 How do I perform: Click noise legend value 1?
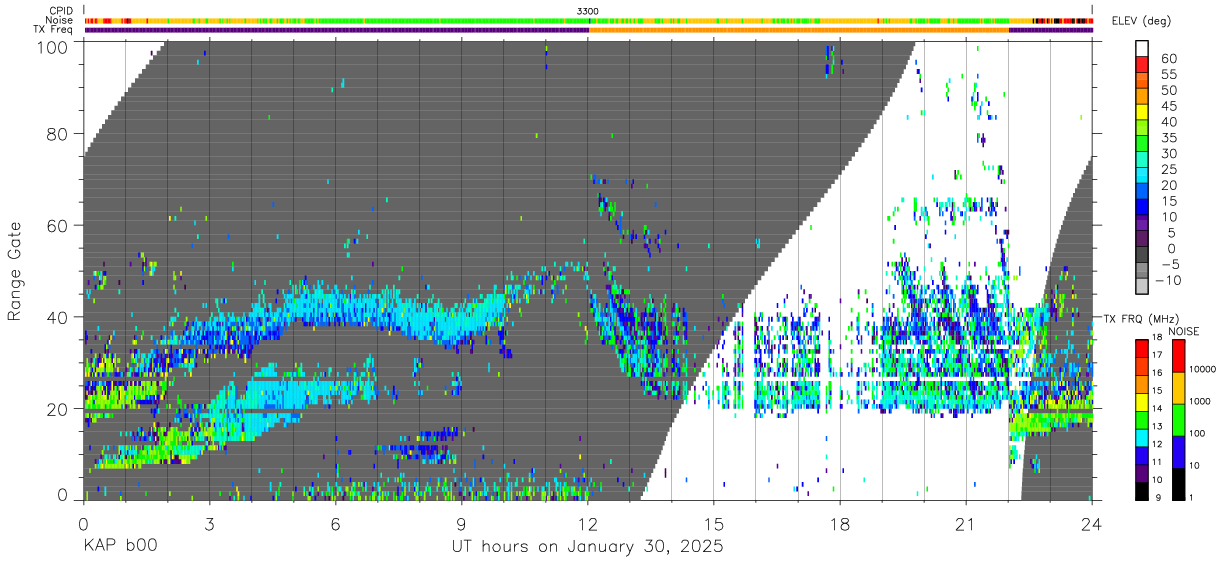tap(1190, 496)
